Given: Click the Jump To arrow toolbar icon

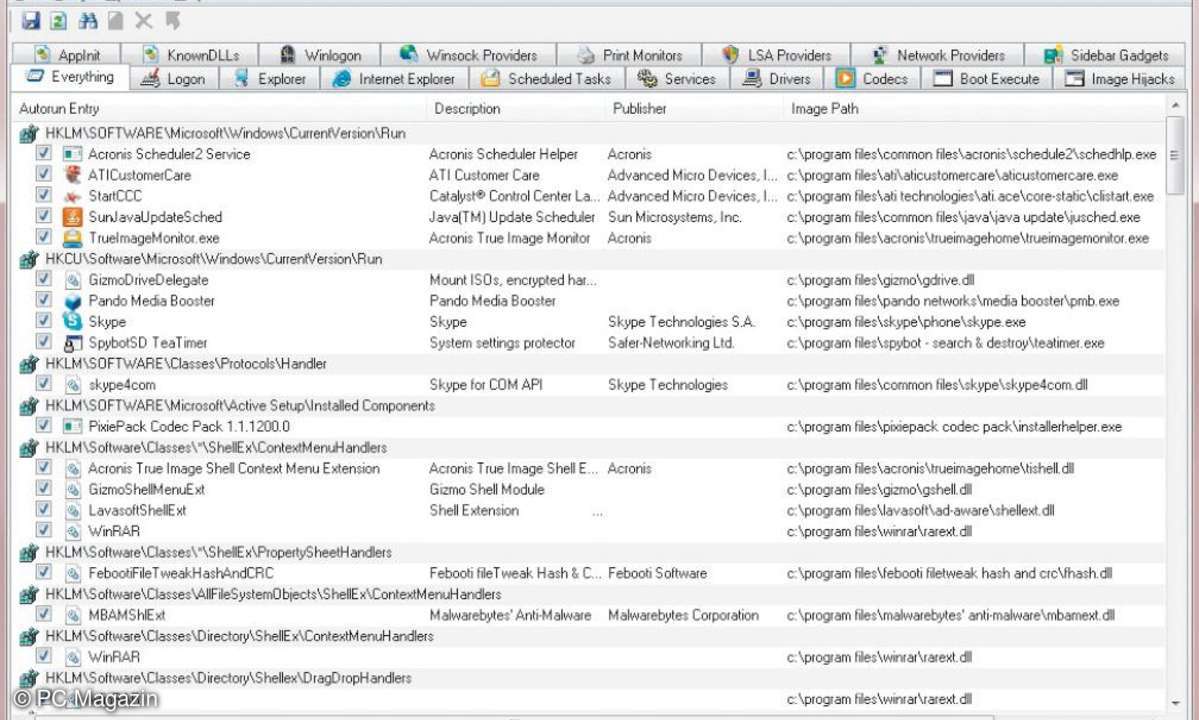Looking at the screenshot, I should click(x=173, y=21).
